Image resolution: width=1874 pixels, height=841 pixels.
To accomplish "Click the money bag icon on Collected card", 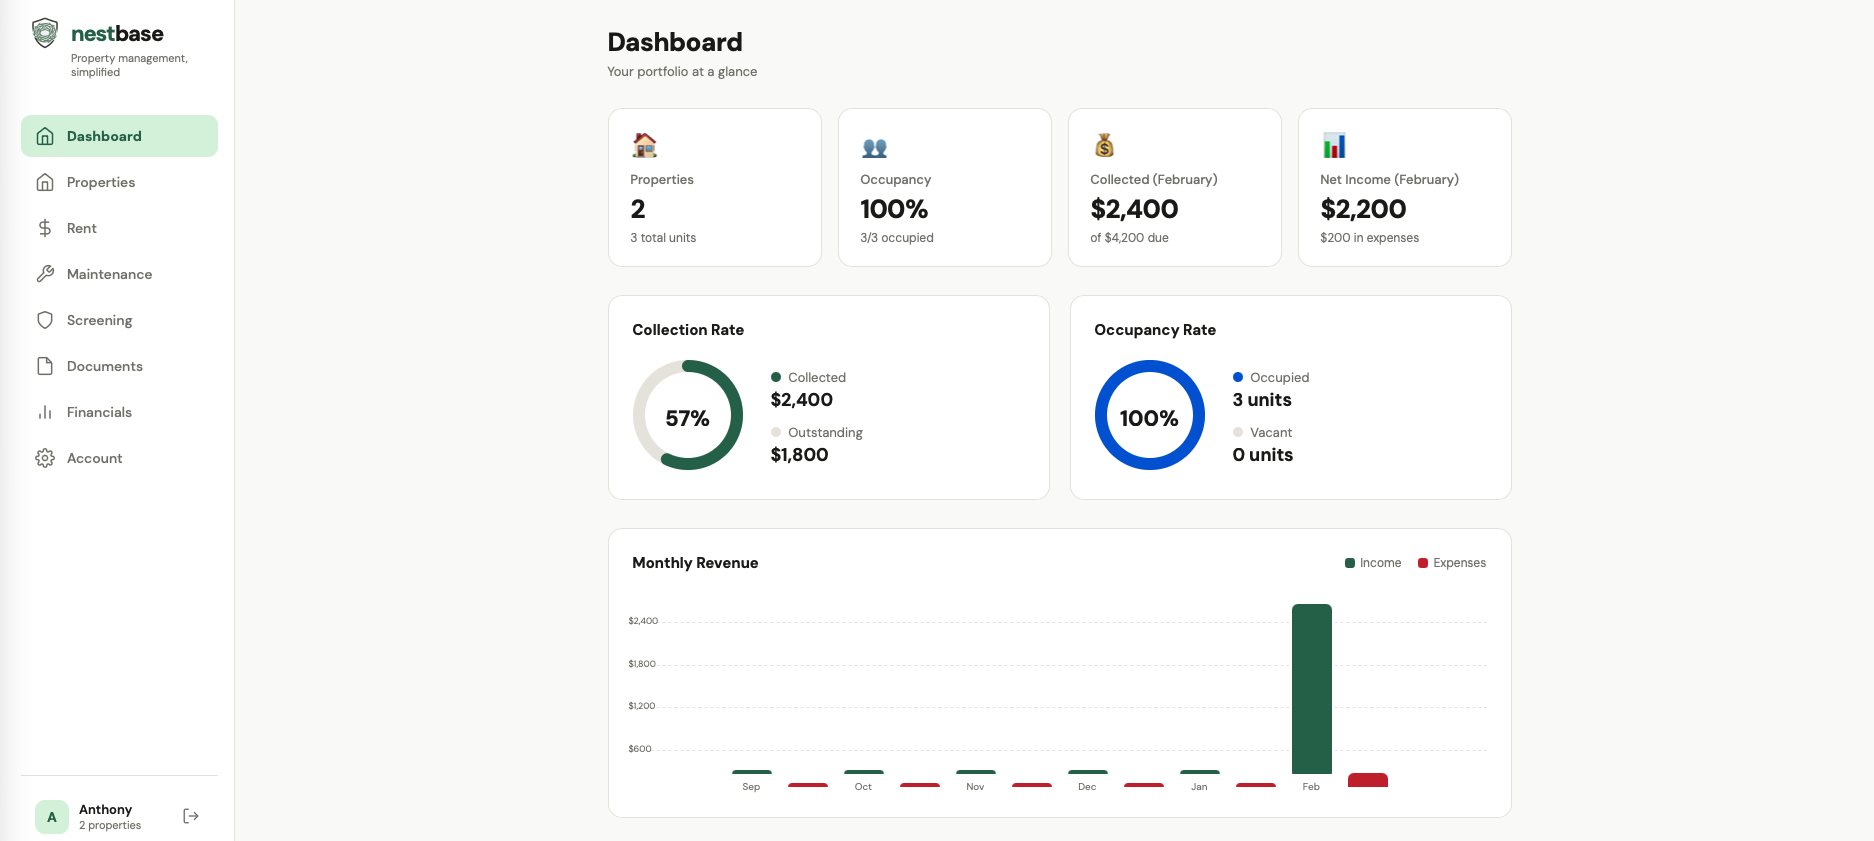I will [1104, 146].
